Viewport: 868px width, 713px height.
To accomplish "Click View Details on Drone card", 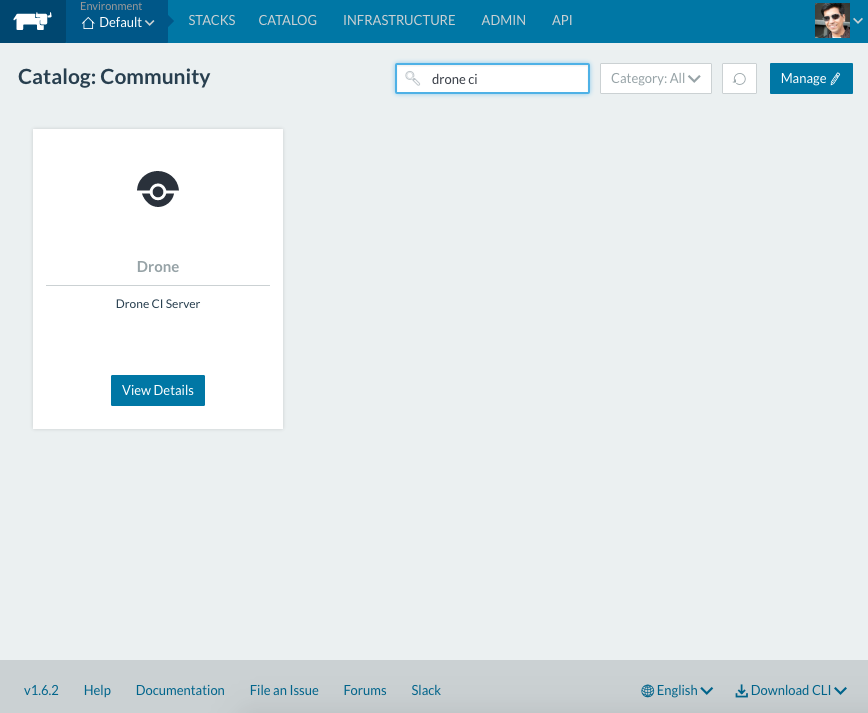I will coord(158,390).
